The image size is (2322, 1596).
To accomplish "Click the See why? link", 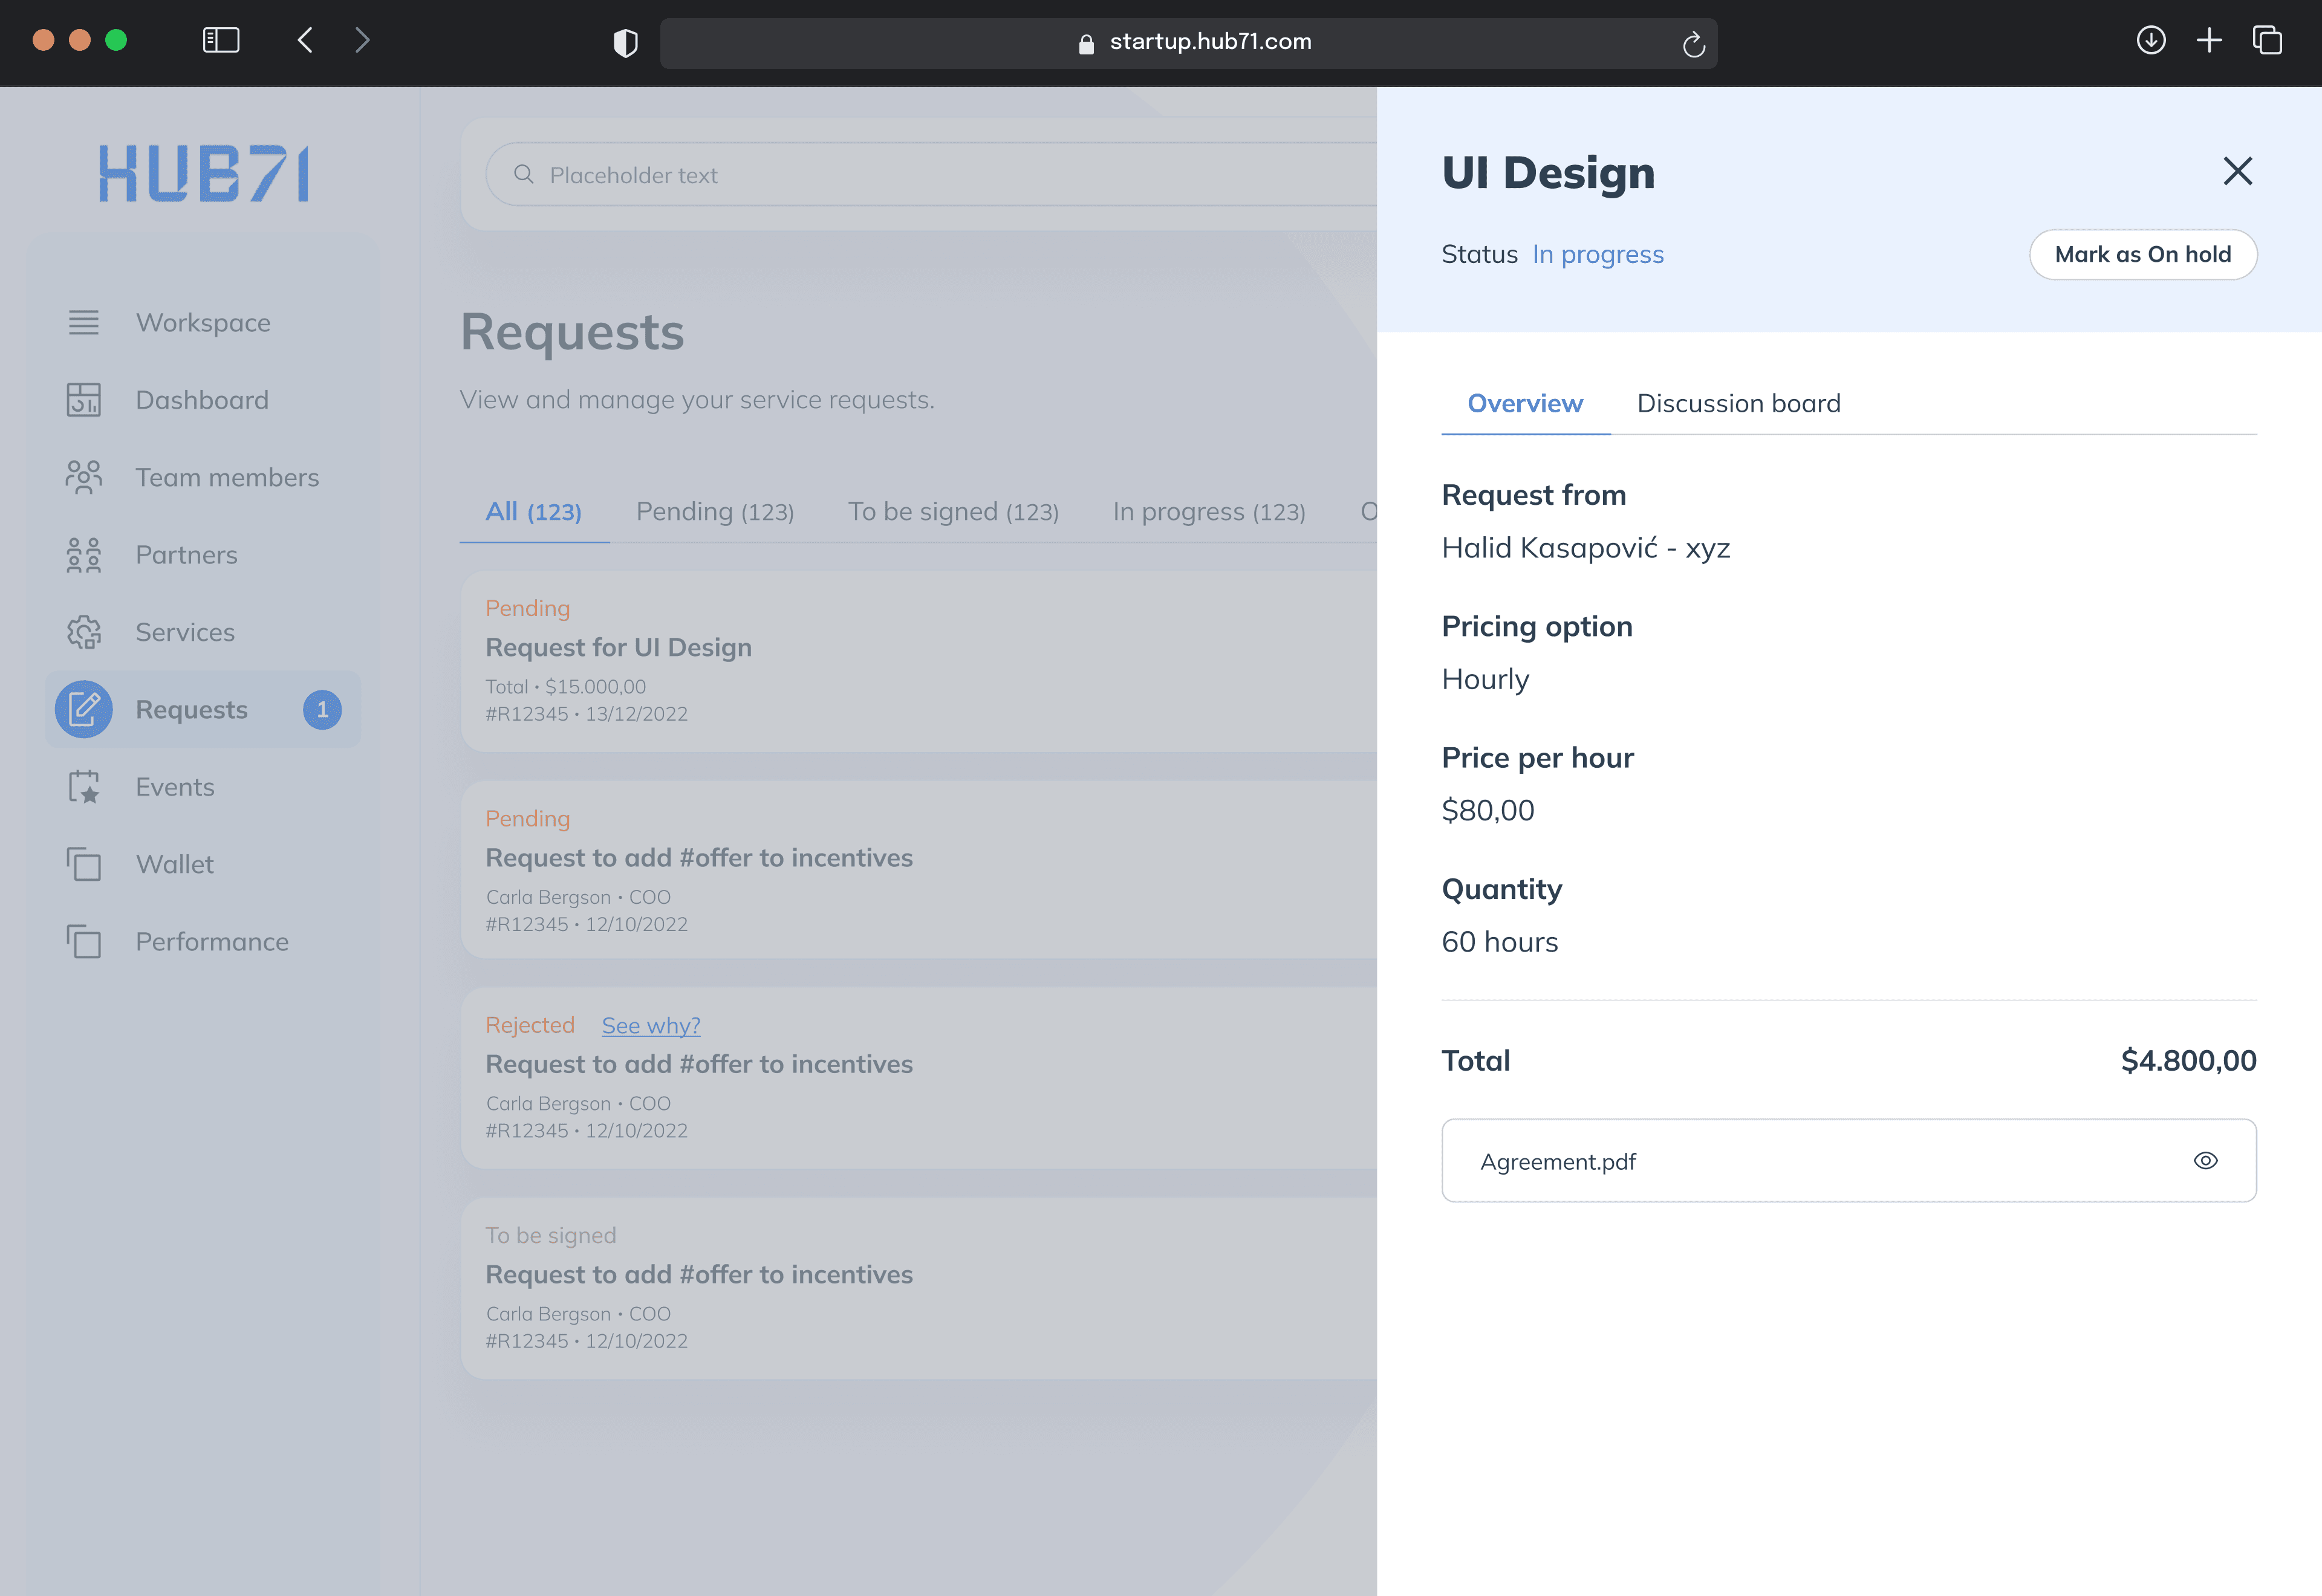I will pyautogui.click(x=650, y=1025).
